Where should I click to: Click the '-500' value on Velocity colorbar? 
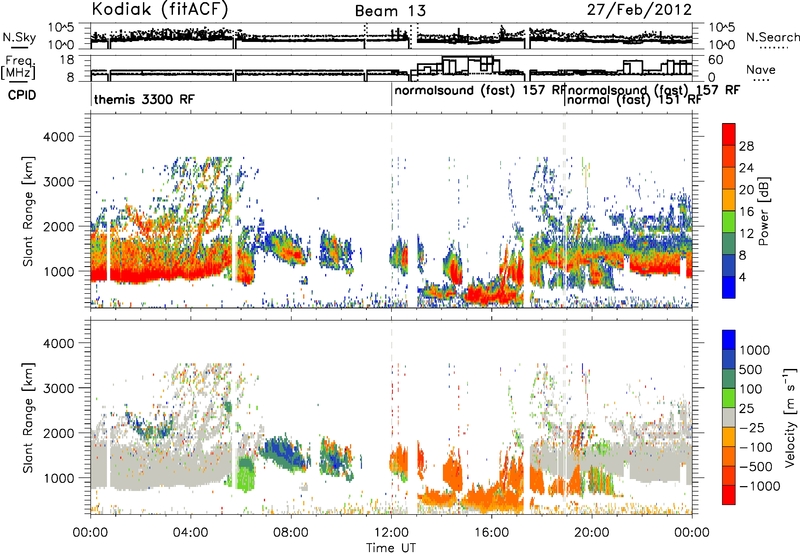(756, 467)
